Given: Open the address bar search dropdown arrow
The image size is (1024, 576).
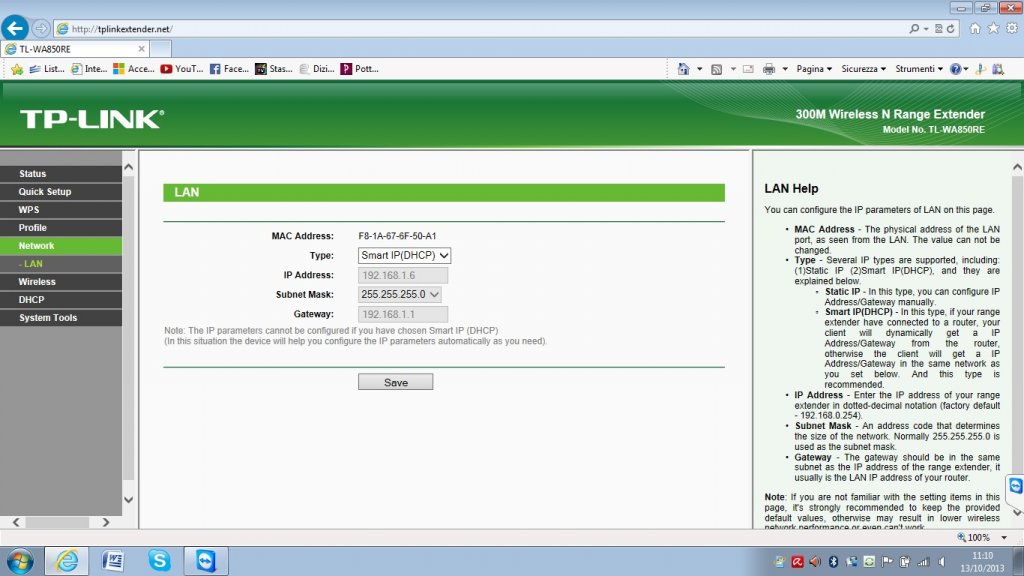Looking at the screenshot, I should pos(926,29).
